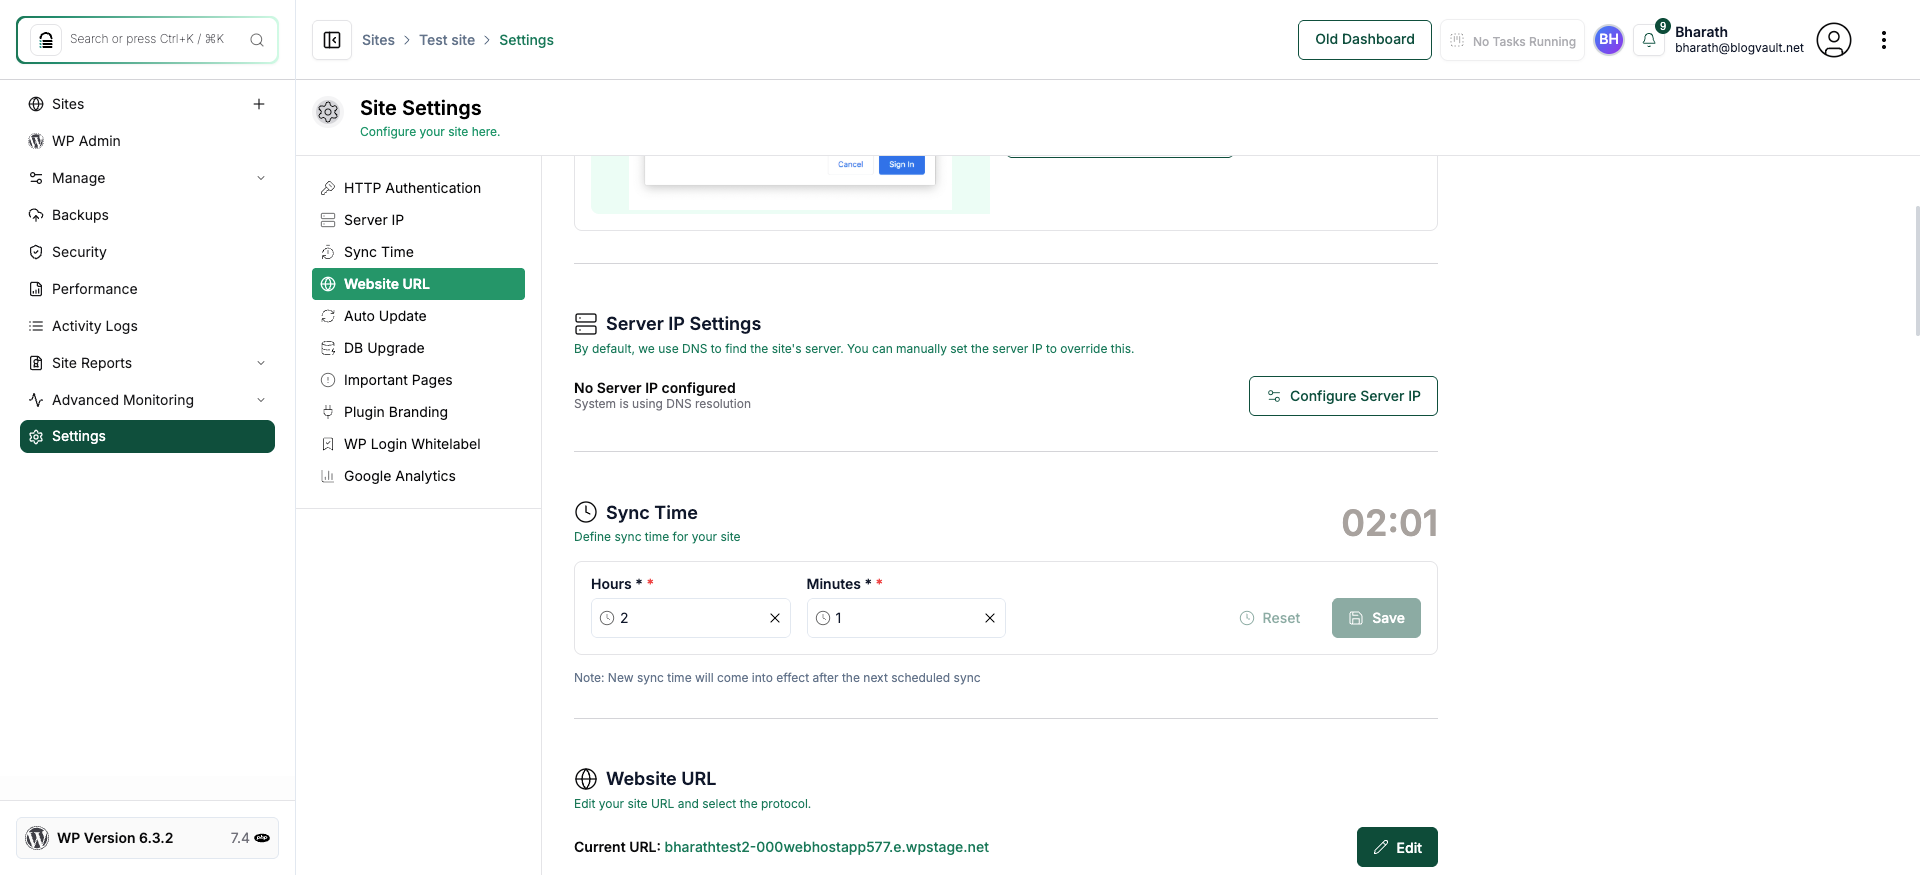Click the WP Version 6.3.2 label
Viewport: 1920px width, 875px height.
(x=115, y=838)
